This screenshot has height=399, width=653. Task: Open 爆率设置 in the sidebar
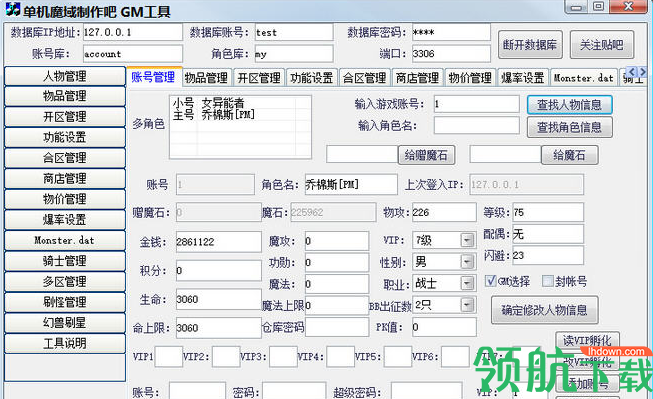tap(65, 220)
